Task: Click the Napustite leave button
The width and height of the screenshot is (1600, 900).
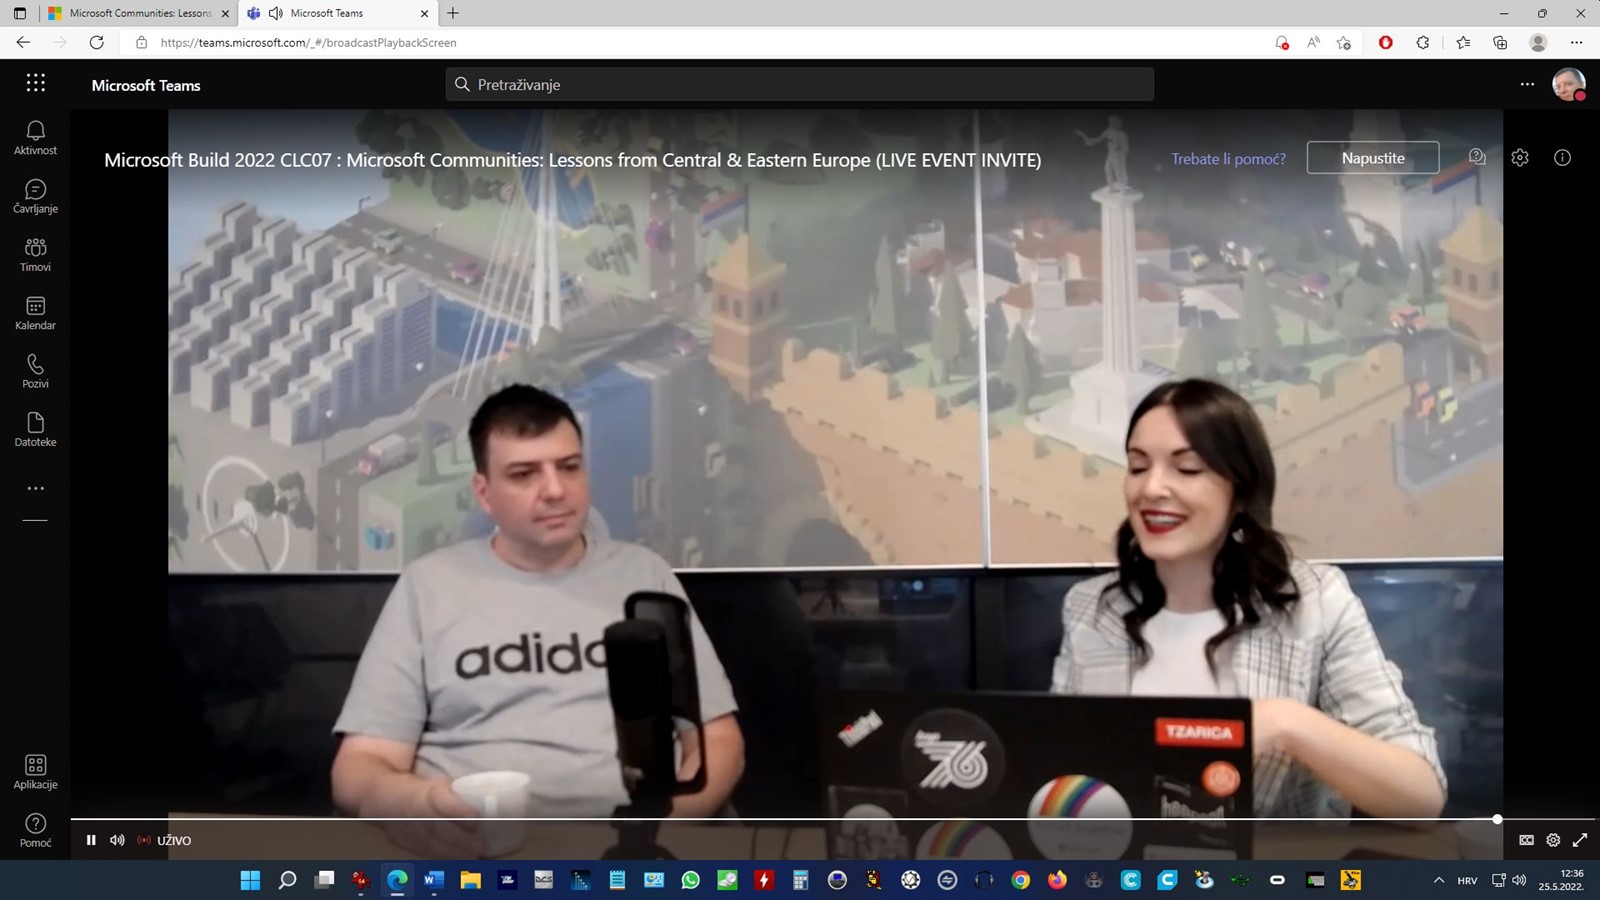Action: [x=1373, y=158]
